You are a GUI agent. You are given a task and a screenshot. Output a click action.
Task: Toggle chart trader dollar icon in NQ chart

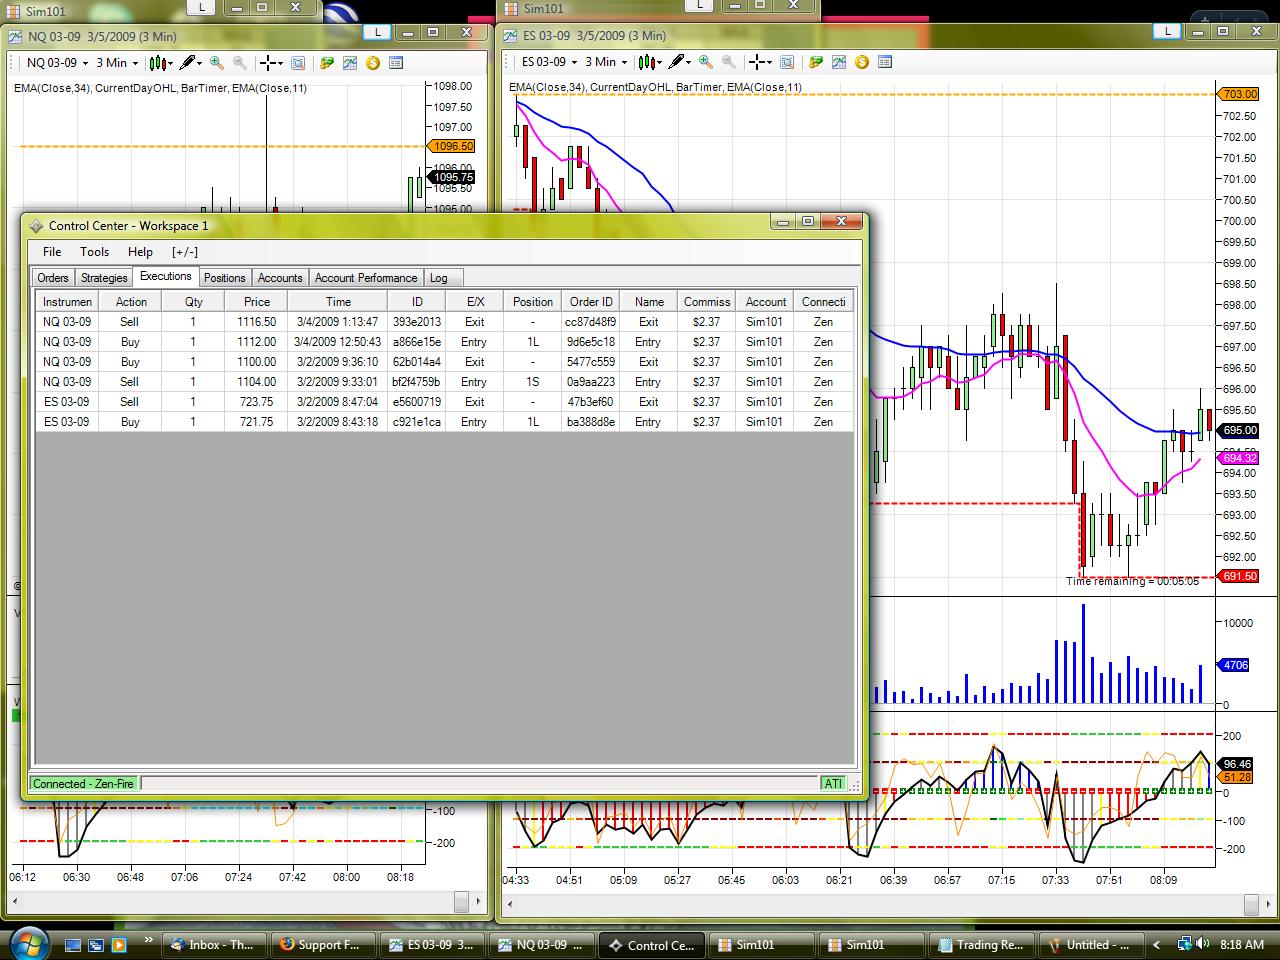pos(373,62)
